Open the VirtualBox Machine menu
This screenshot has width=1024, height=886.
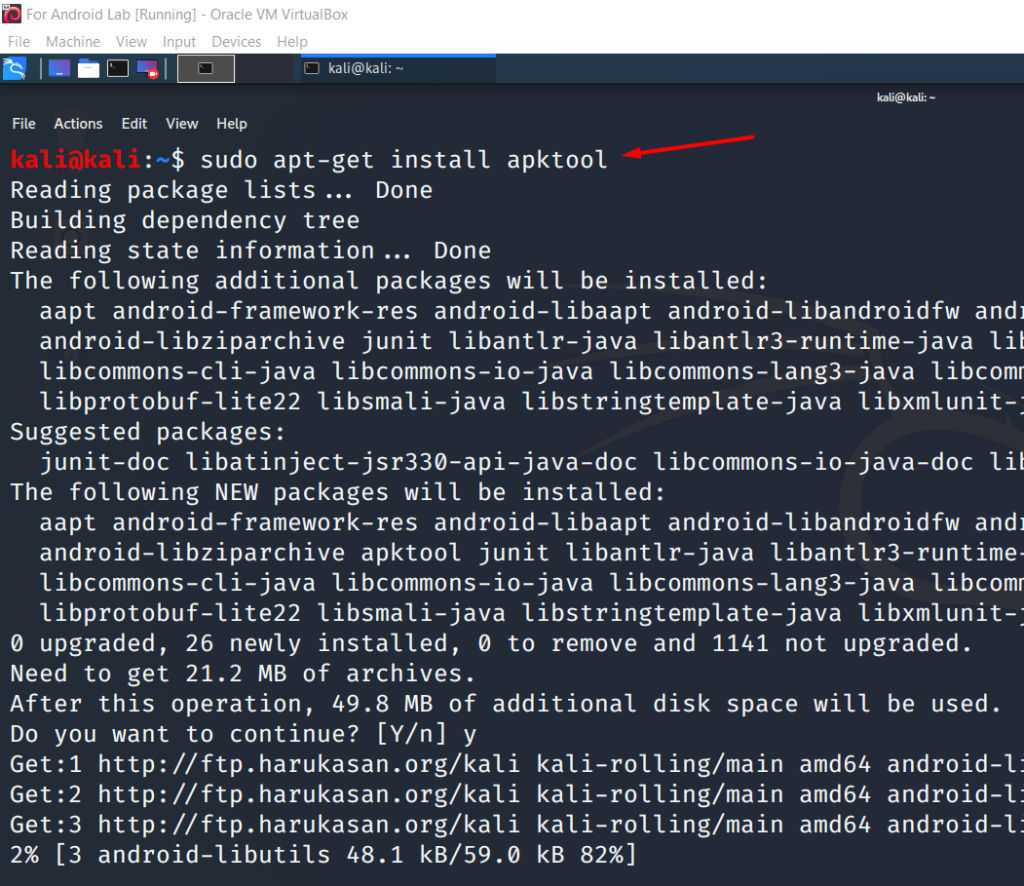click(x=73, y=42)
